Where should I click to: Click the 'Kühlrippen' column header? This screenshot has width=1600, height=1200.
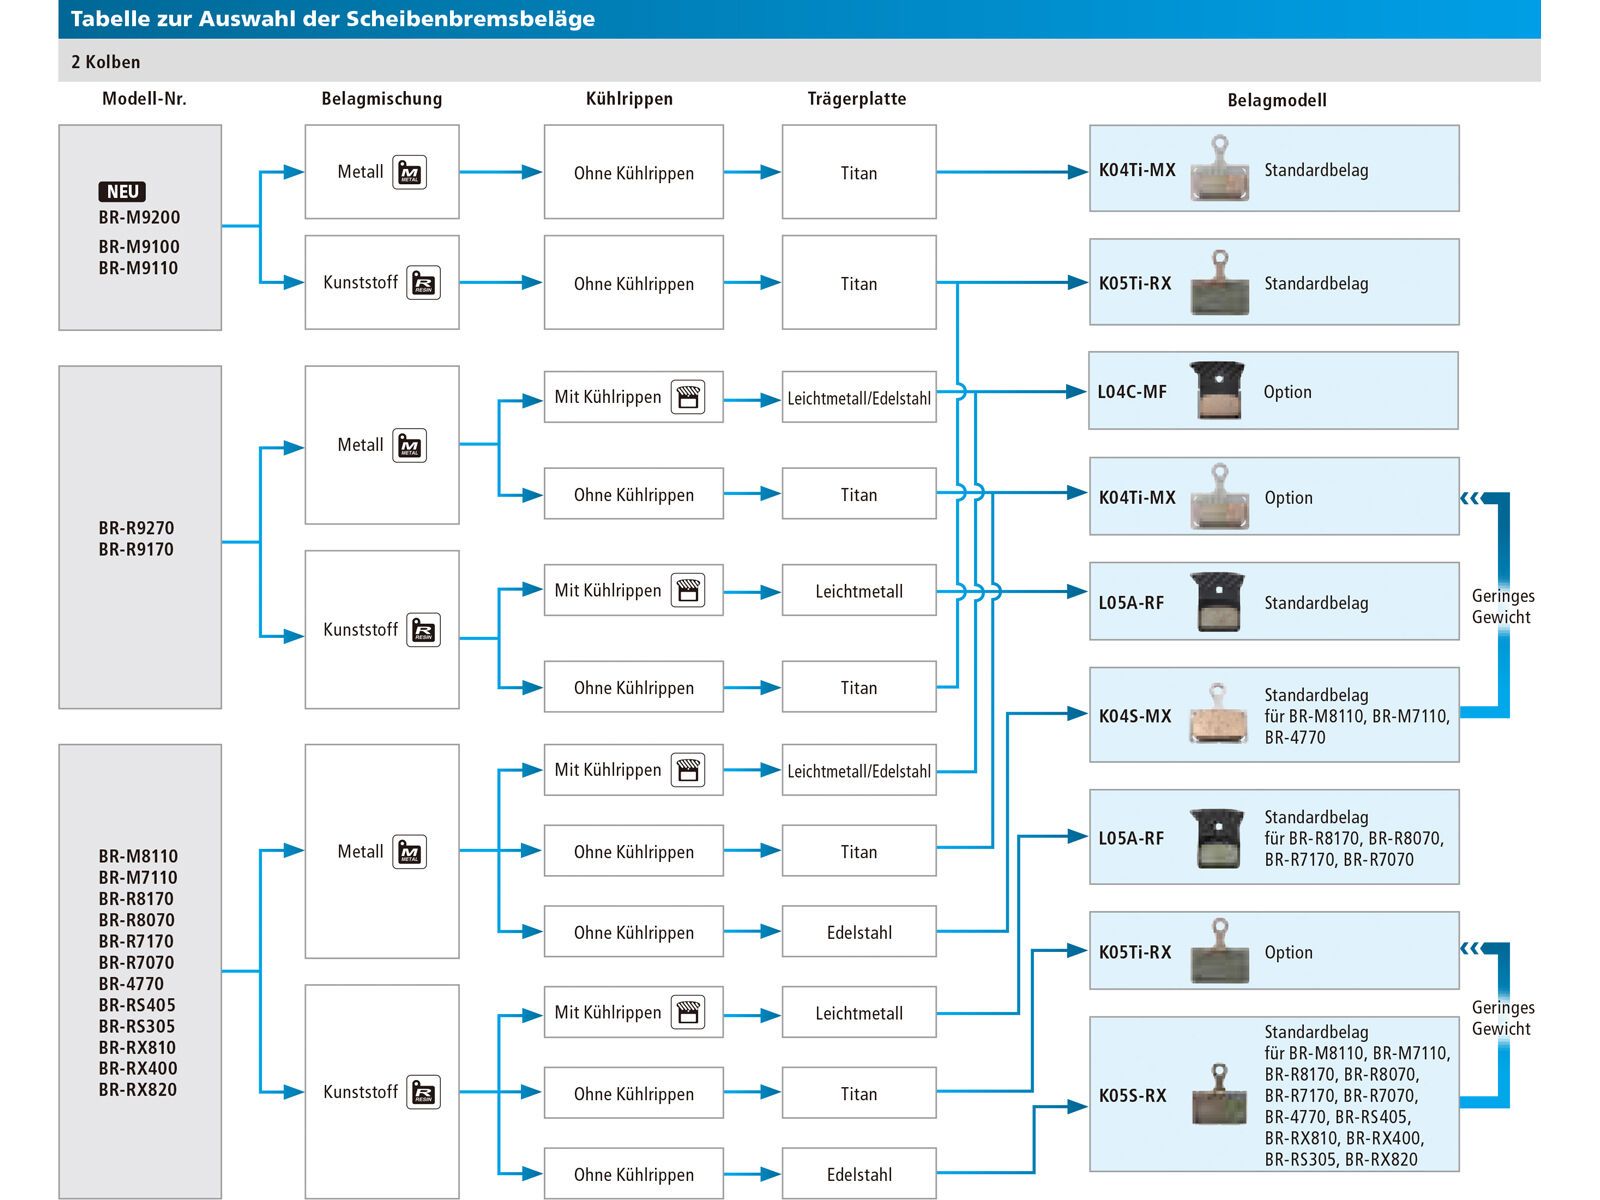tap(629, 99)
